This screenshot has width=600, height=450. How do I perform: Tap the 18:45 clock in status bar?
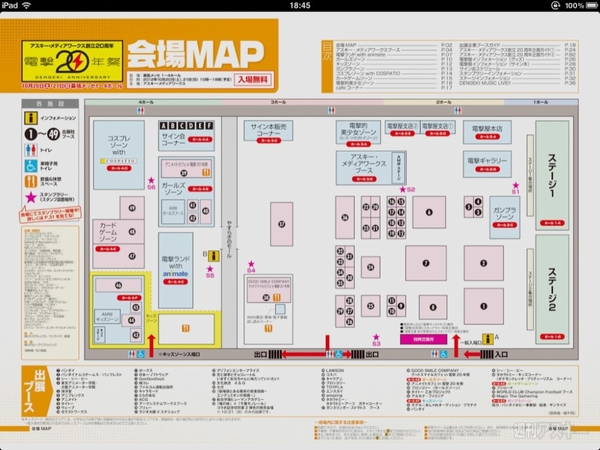coord(300,5)
